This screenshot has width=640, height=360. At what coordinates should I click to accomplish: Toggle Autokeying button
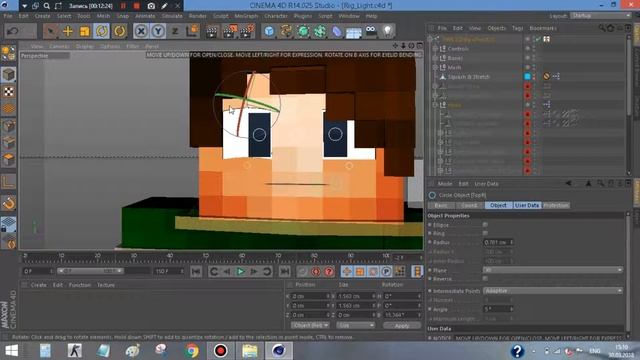[316, 271]
